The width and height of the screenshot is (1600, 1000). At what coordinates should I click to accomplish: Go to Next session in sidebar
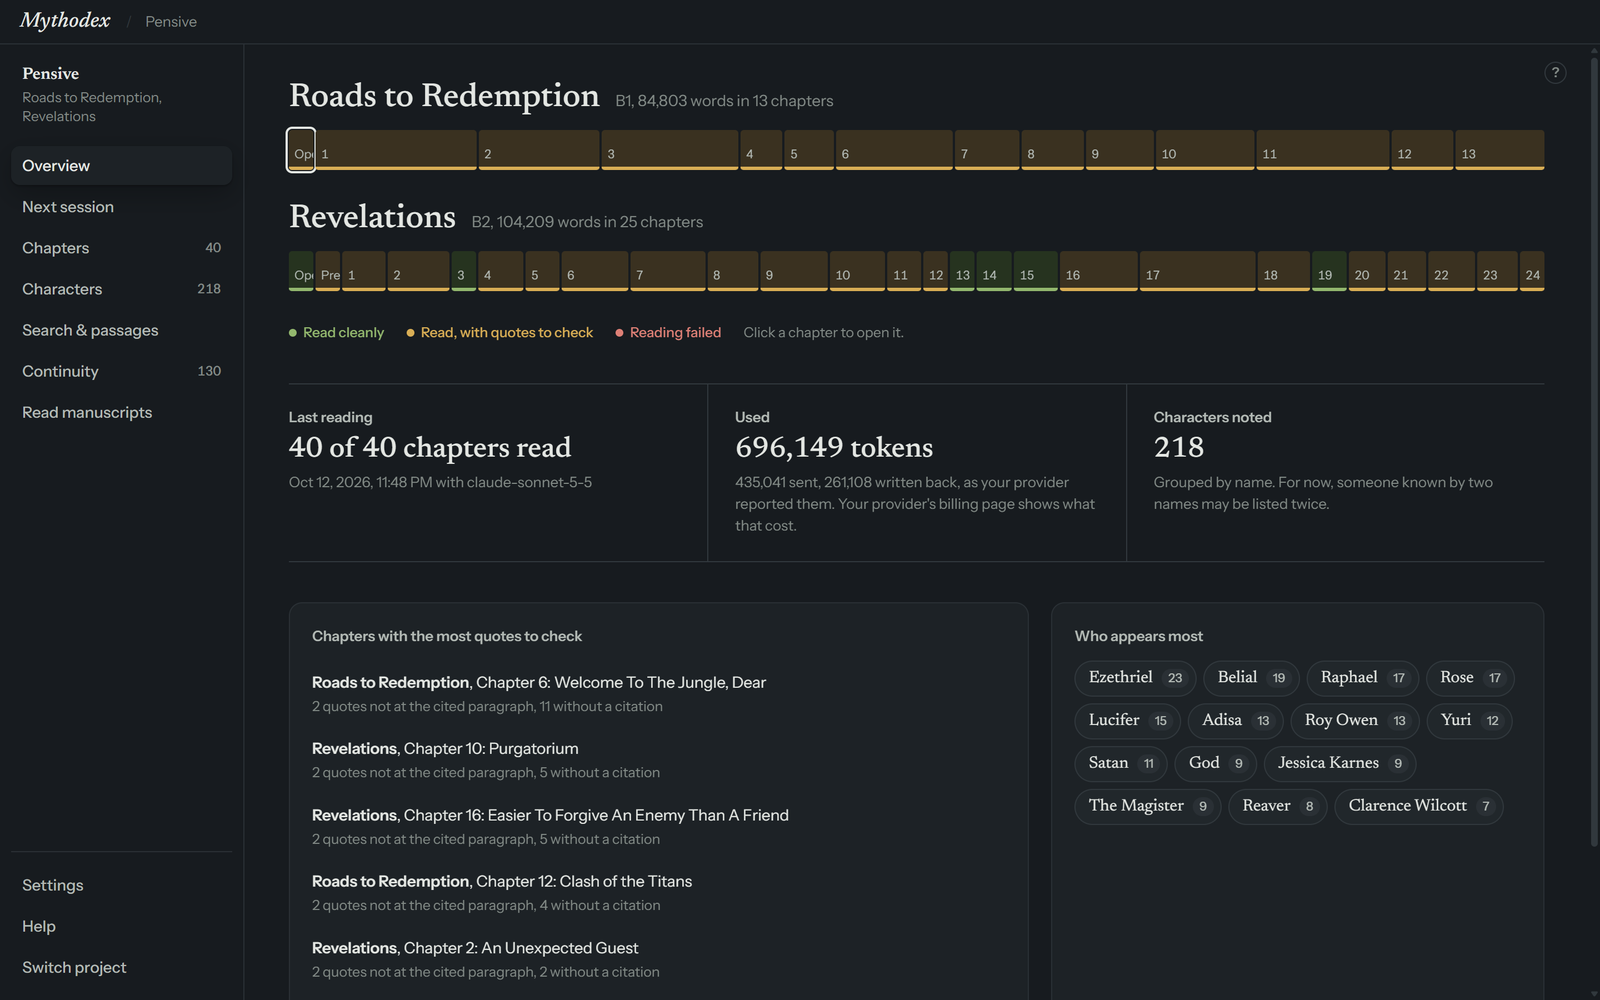(x=121, y=207)
